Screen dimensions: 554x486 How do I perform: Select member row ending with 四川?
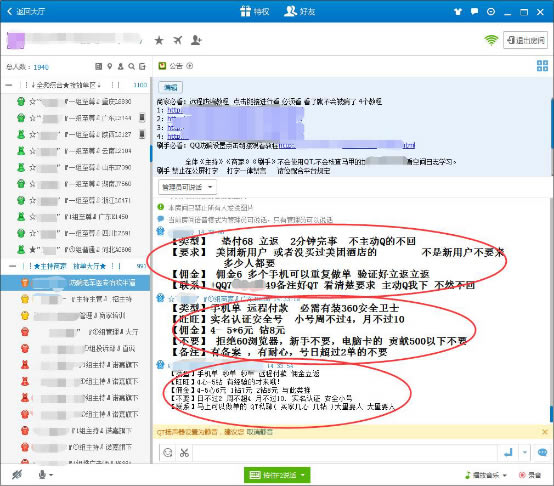(76, 233)
